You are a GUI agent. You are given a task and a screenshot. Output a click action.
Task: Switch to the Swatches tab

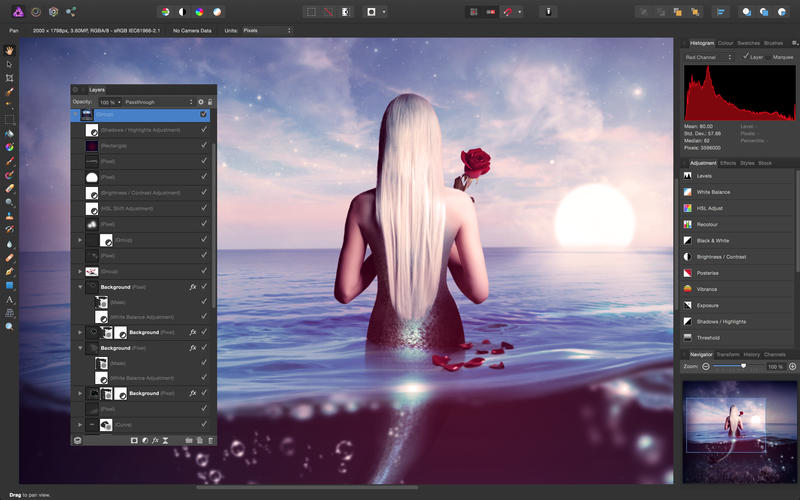(748, 43)
